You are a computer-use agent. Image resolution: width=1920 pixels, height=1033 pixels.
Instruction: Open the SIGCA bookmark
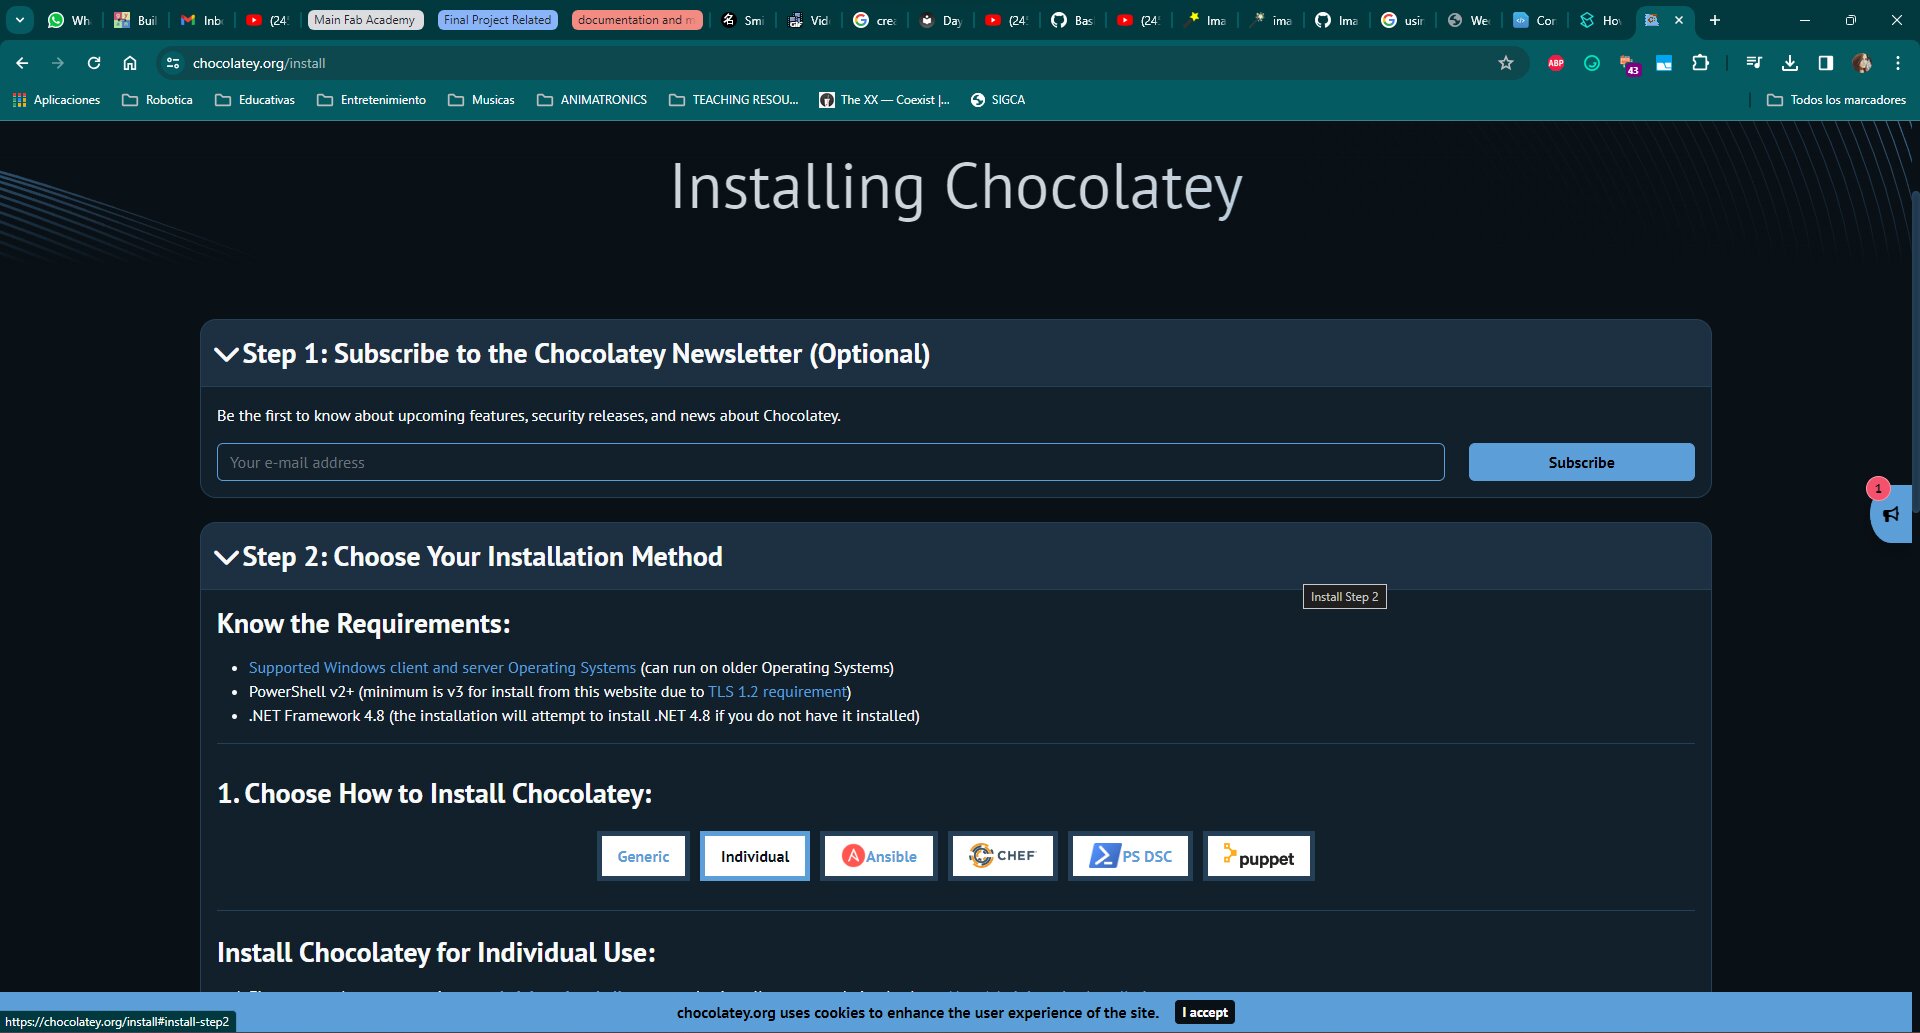point(998,100)
